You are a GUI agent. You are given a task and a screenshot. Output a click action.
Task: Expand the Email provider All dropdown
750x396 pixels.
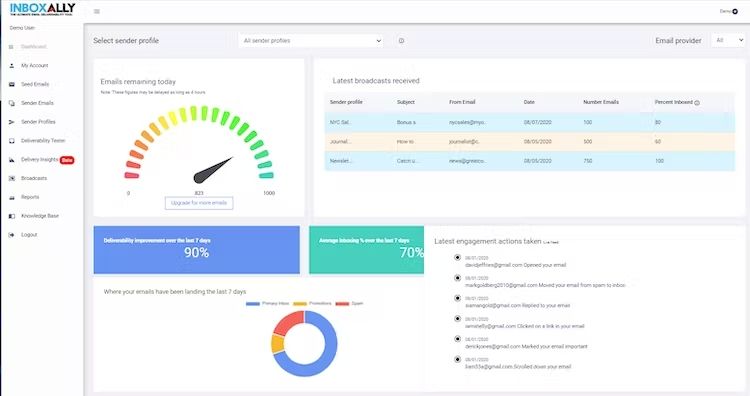coord(728,40)
